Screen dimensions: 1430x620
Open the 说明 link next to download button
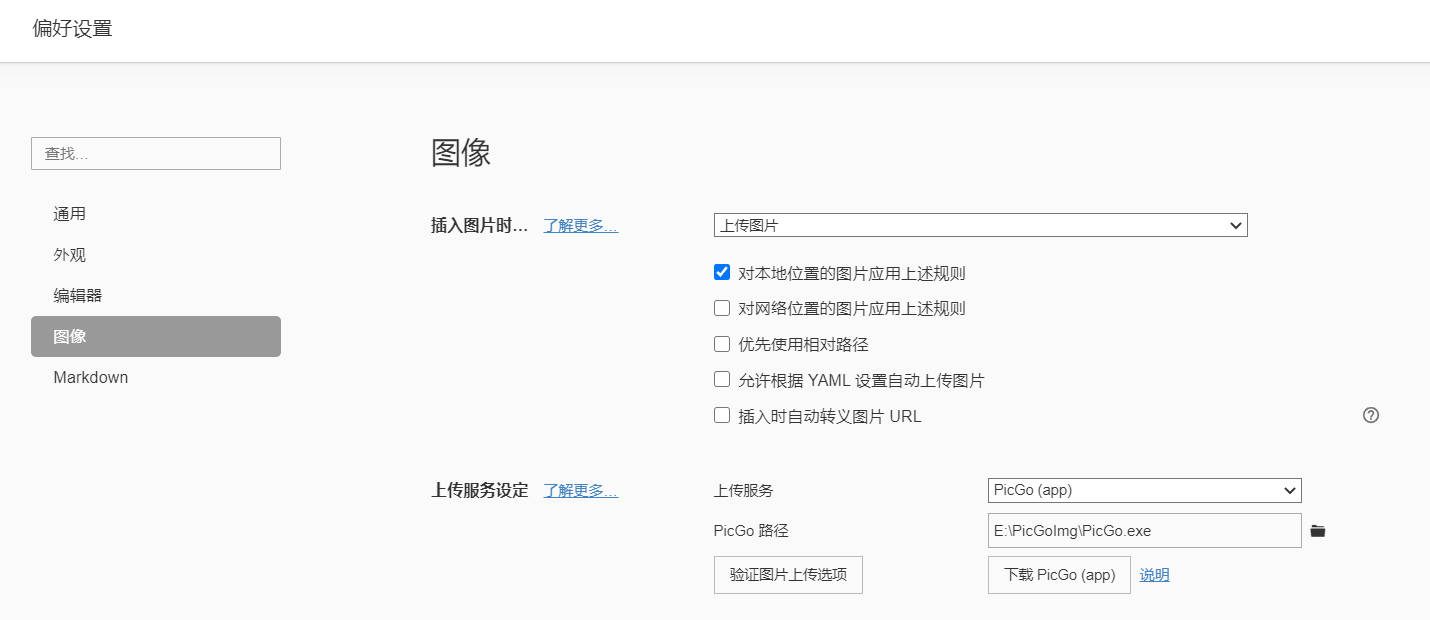(x=1154, y=575)
